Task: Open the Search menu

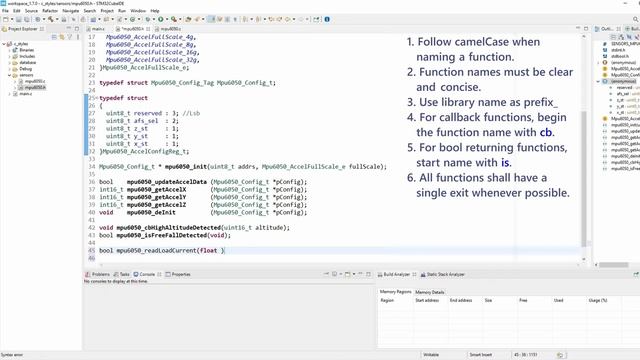Action: (x=90, y=11)
